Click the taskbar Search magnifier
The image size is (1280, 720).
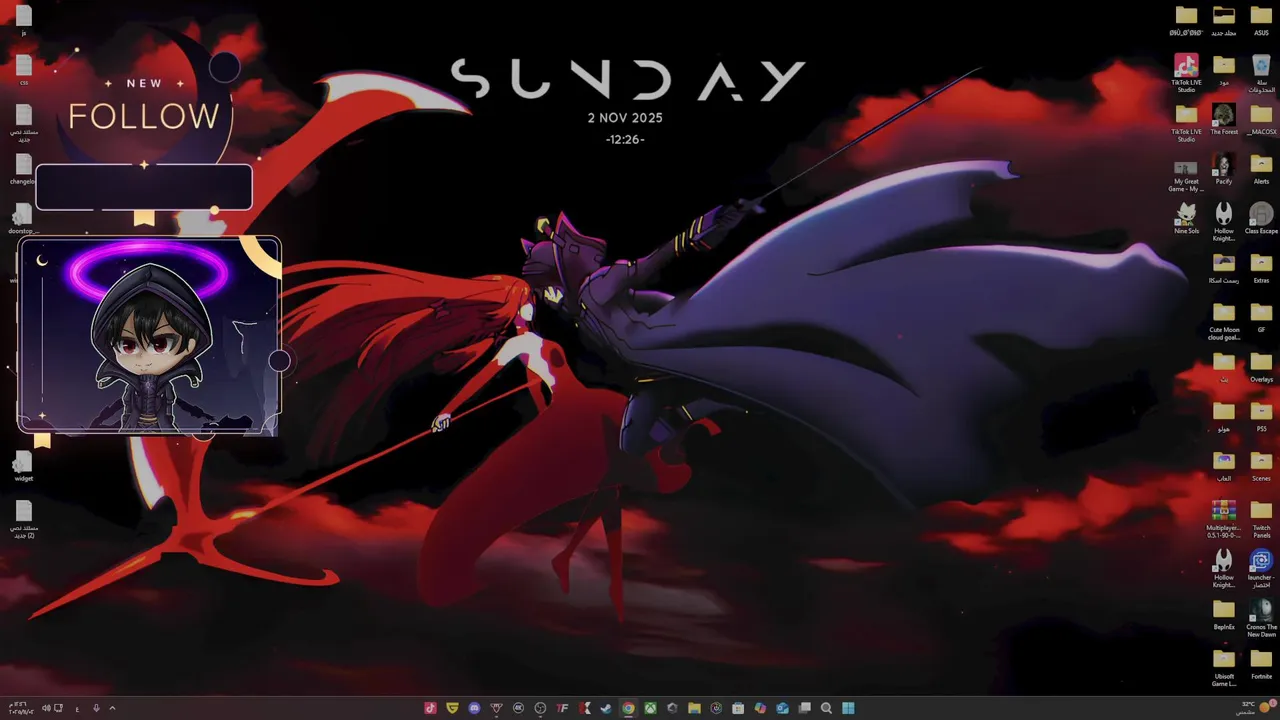pyautogui.click(x=826, y=708)
